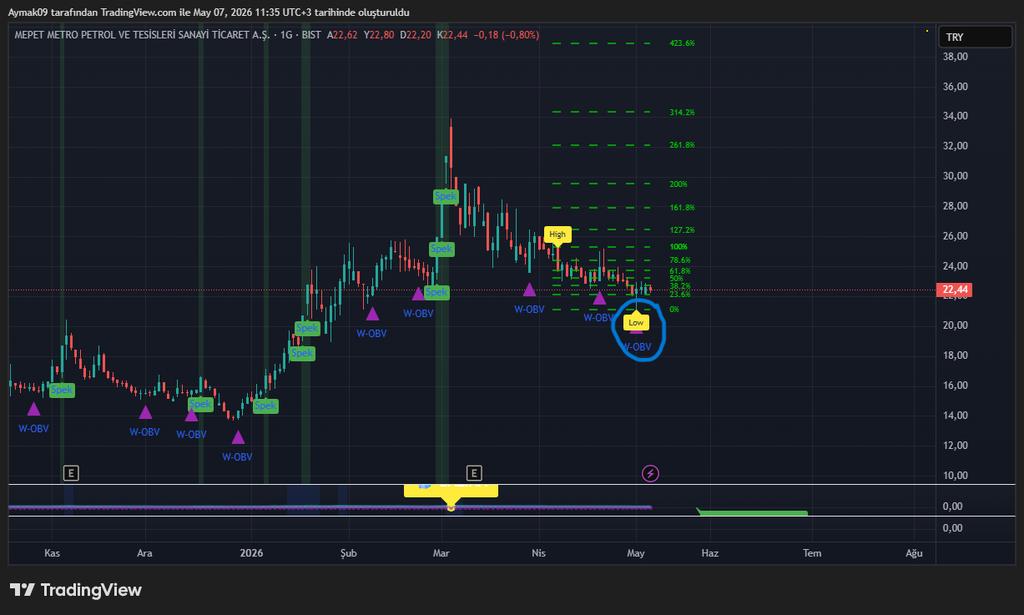Click the earnings E icon near November
This screenshot has height=615, width=1024.
[x=71, y=473]
